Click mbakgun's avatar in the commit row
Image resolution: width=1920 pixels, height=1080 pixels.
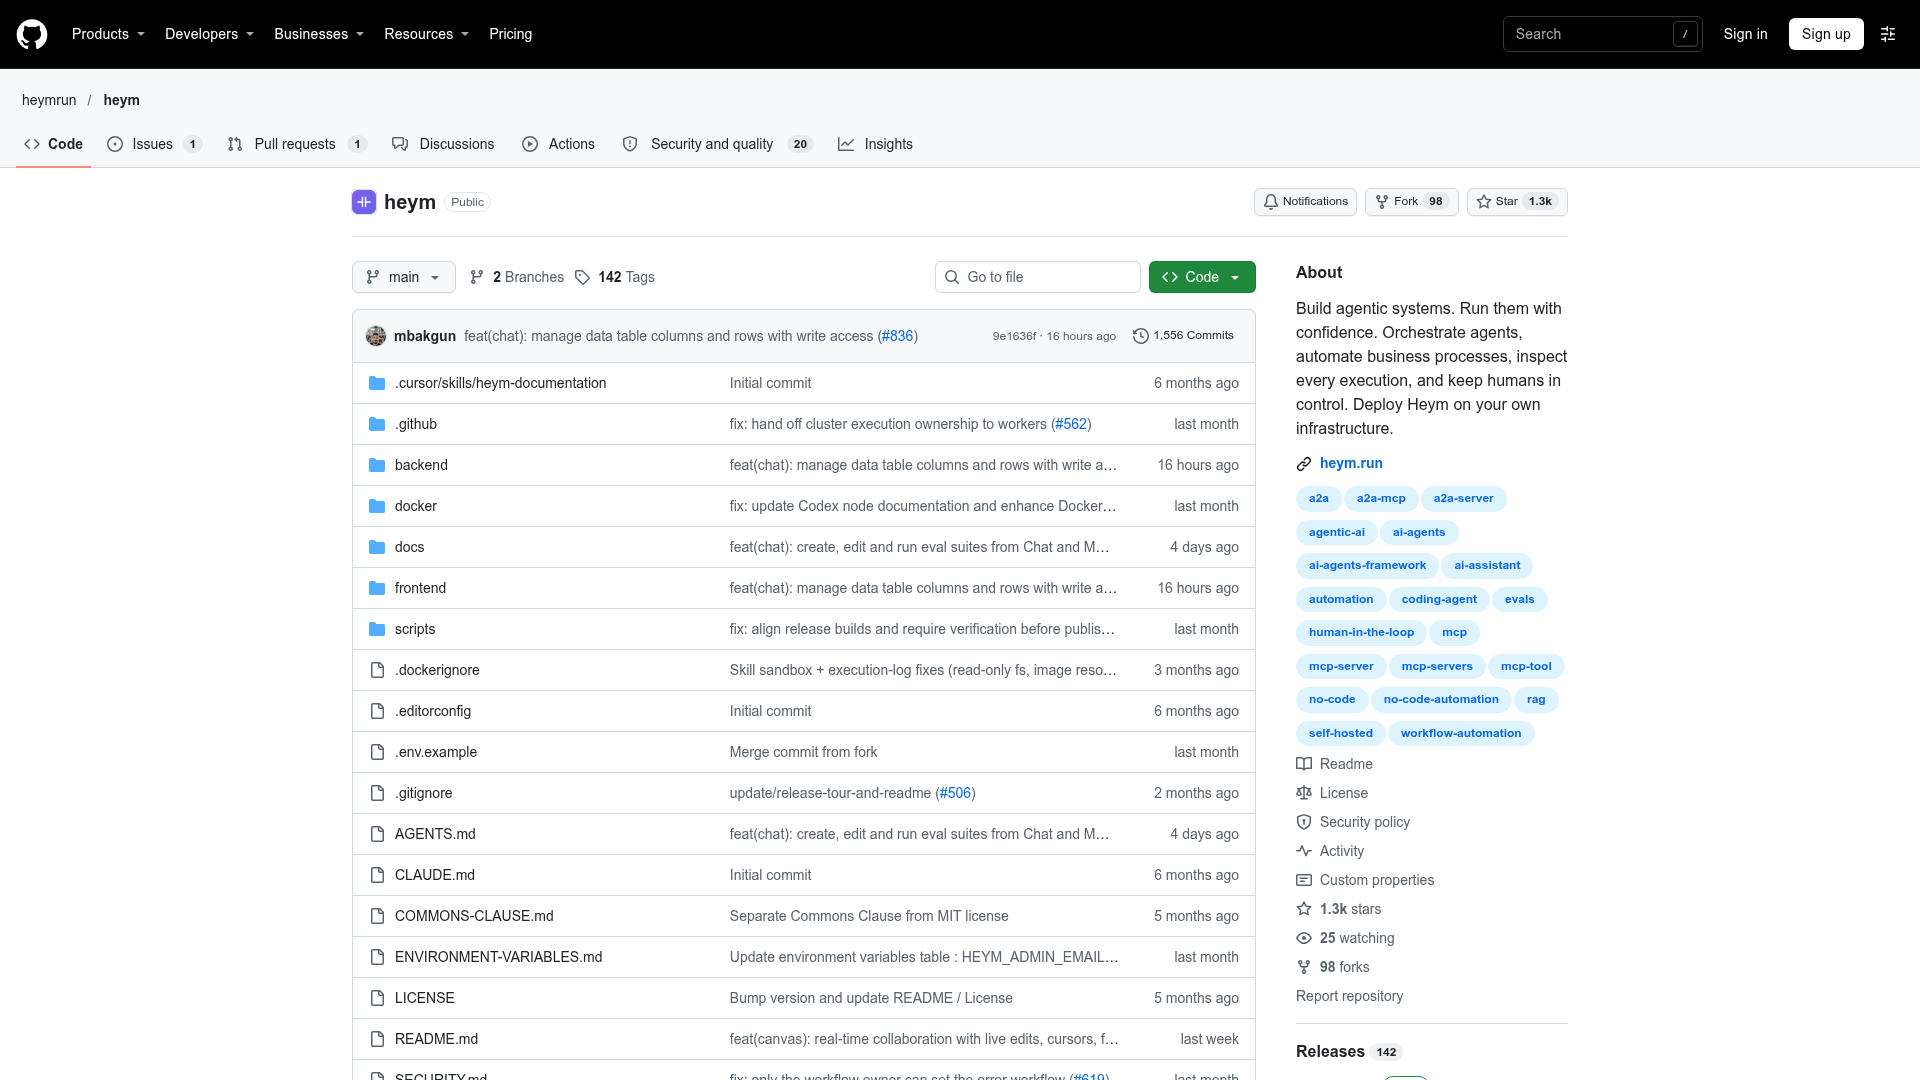tap(376, 336)
